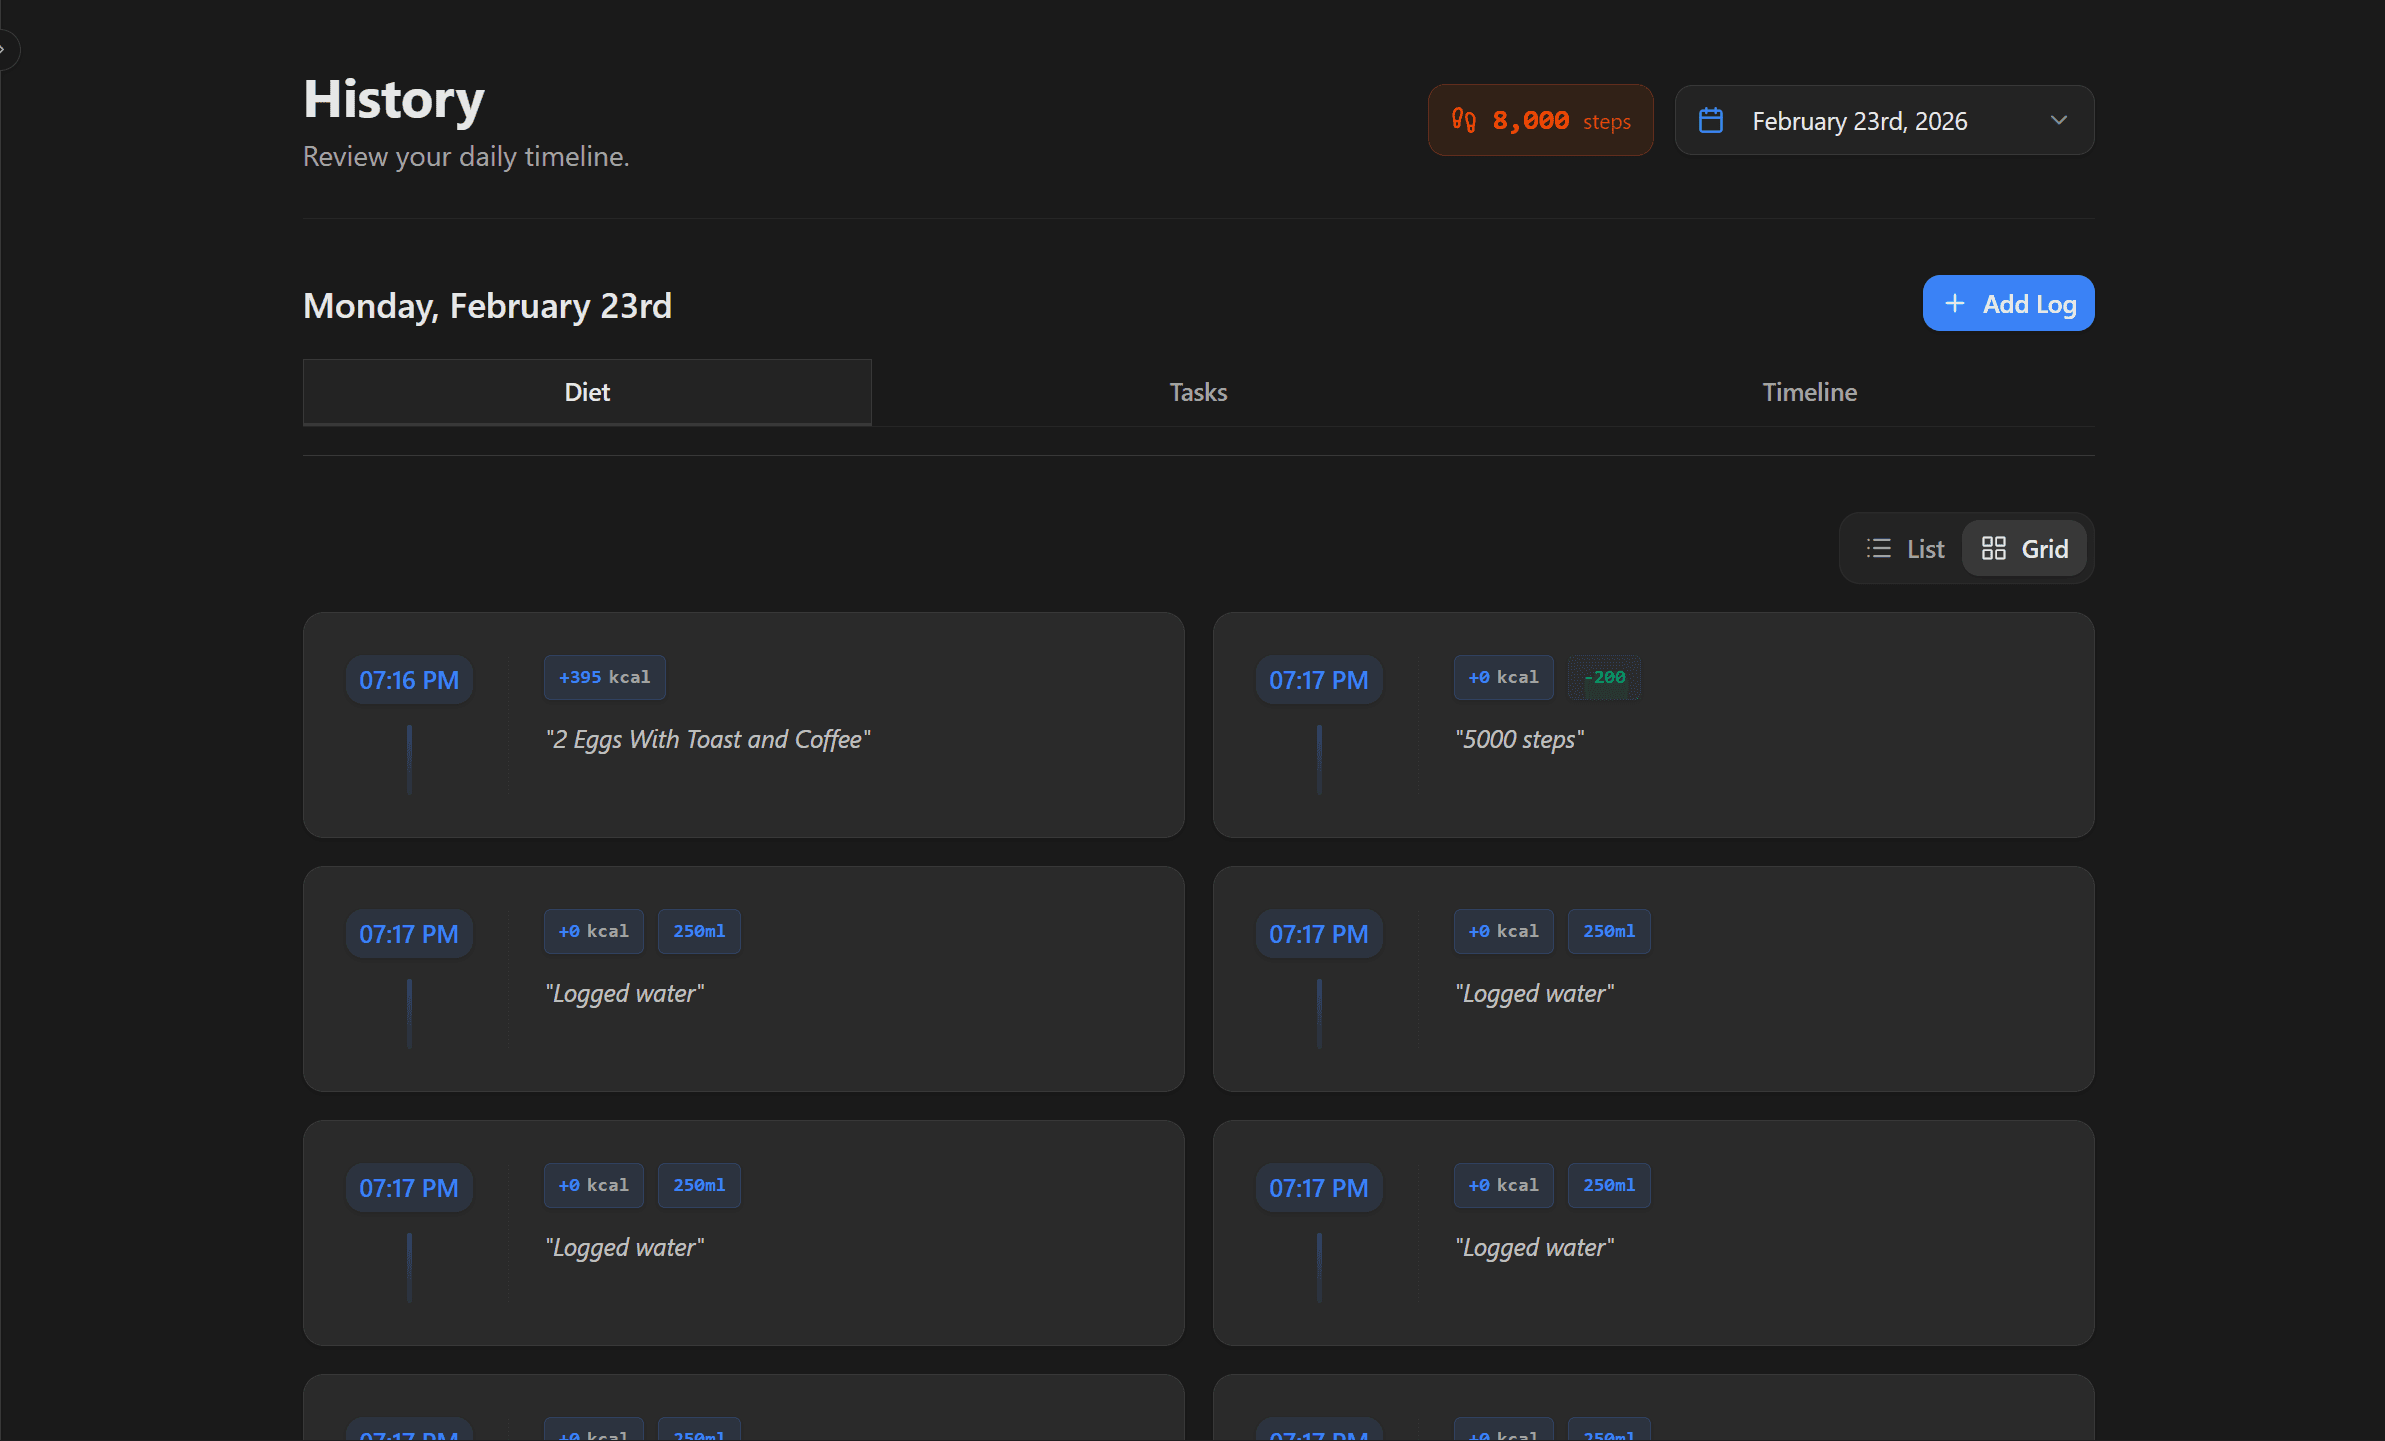Open the date picker dropdown chevron
The image size is (2385, 1441).
click(x=2059, y=120)
